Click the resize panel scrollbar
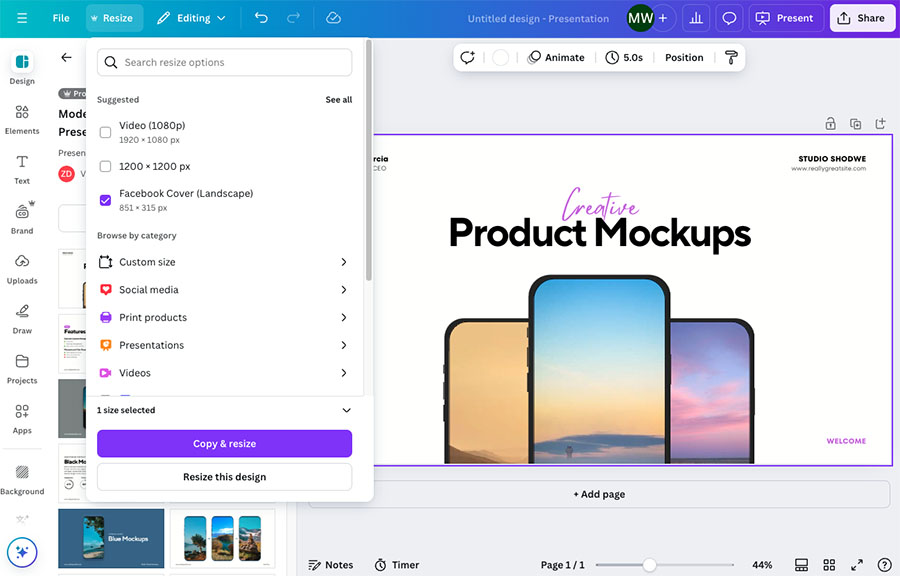 [x=368, y=161]
